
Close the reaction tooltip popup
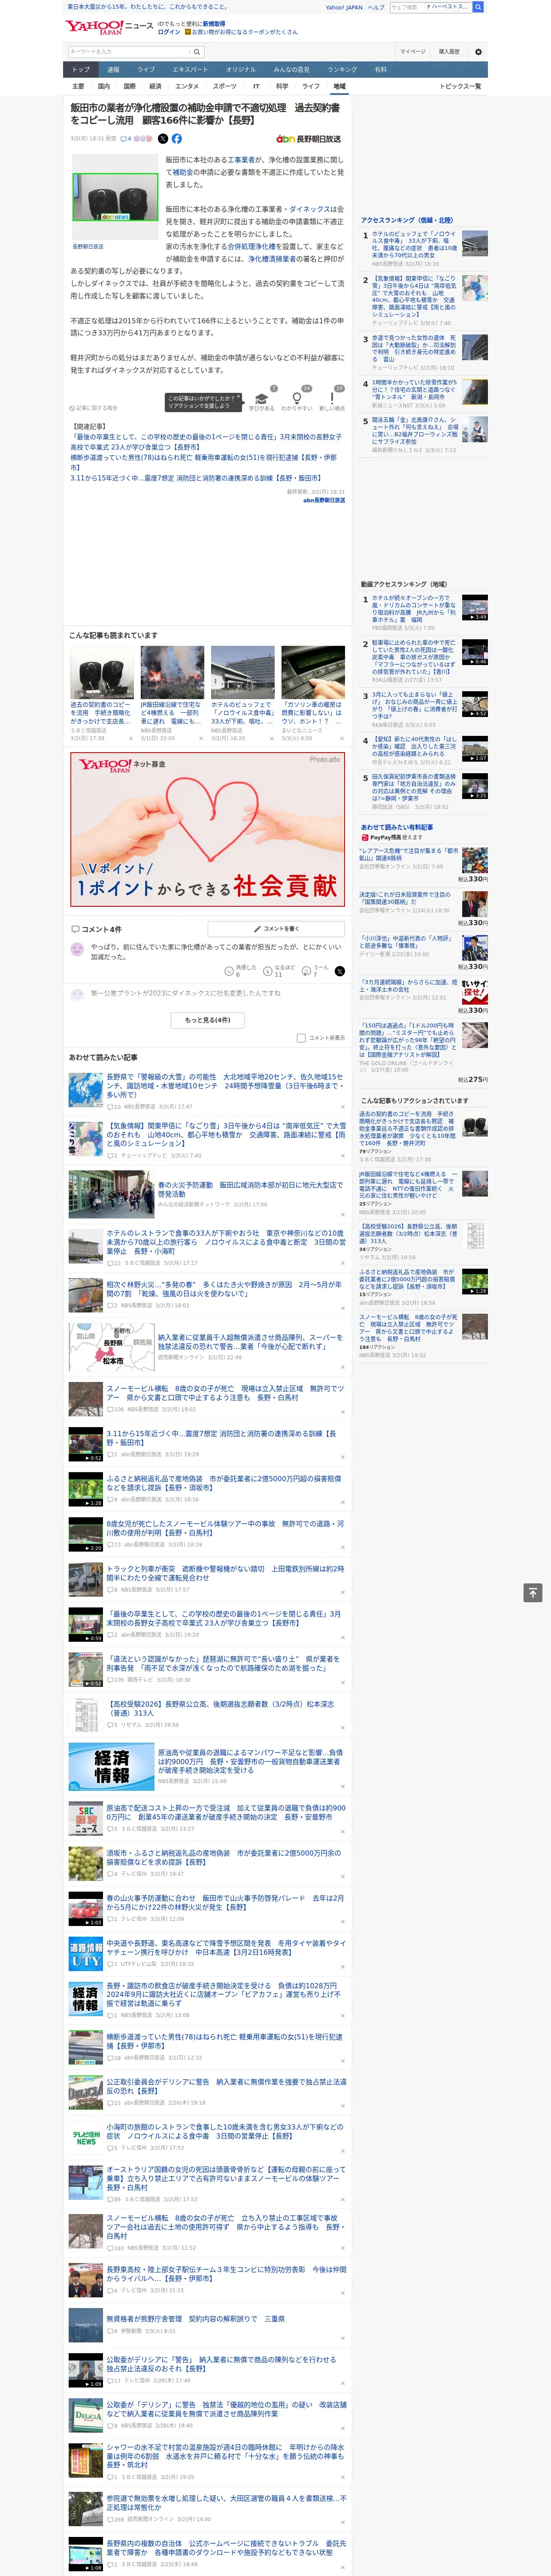tap(238, 398)
